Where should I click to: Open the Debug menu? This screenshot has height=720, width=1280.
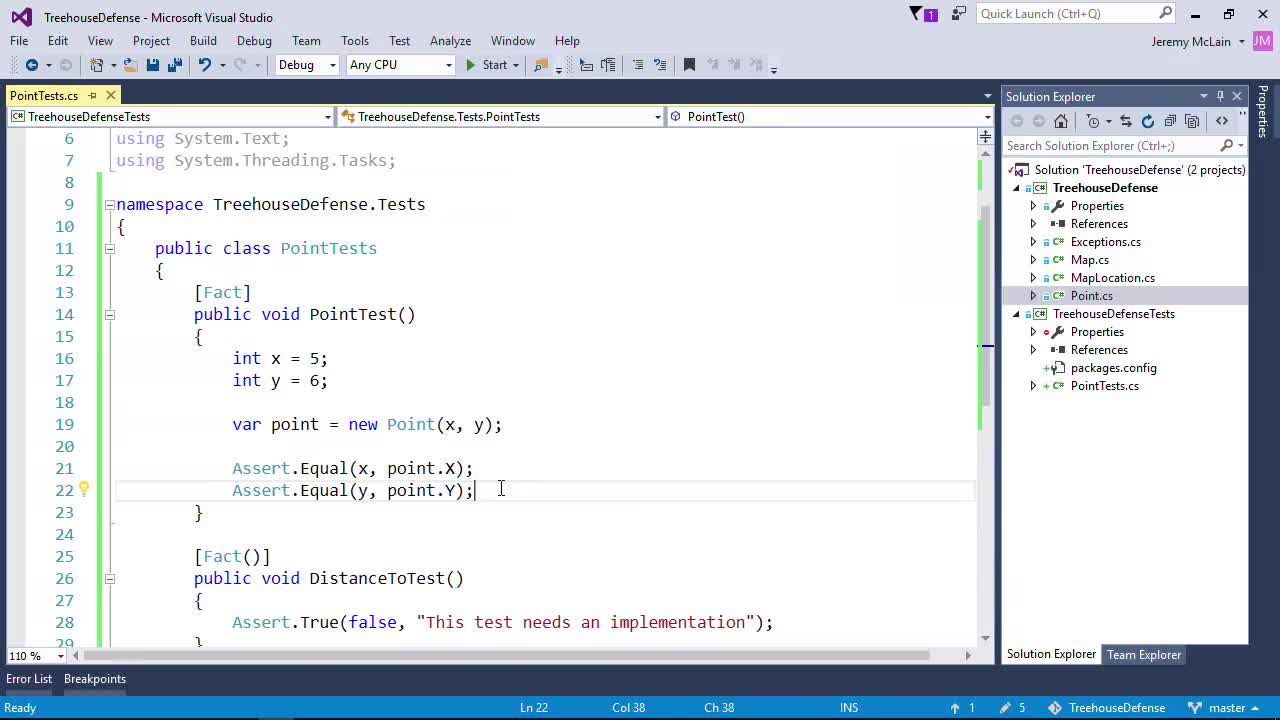click(253, 41)
